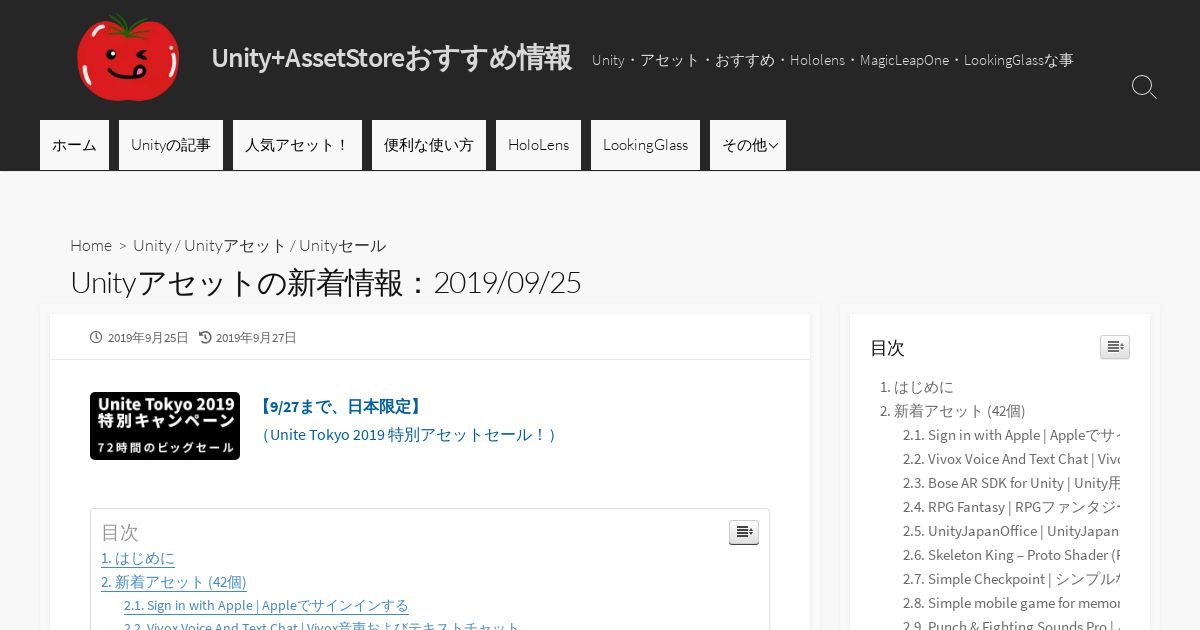
Task: Jump to 1. はじめに in the sidebar contents
Action: click(917, 387)
